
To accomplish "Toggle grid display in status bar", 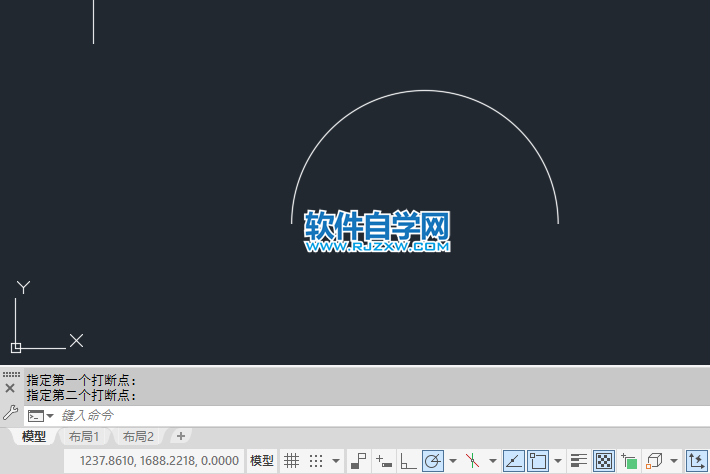I will [291, 461].
